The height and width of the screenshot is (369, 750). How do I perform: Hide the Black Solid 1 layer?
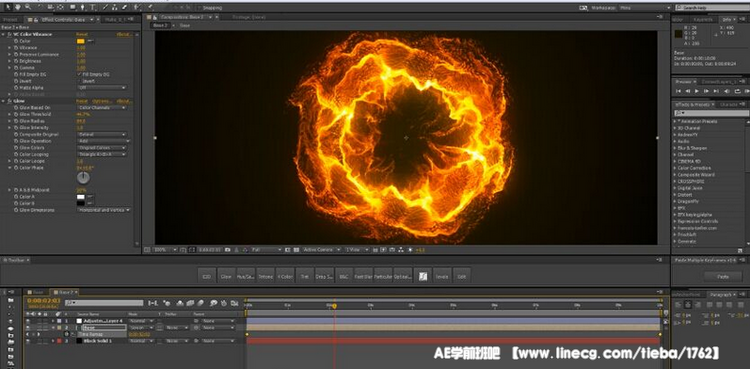[28, 341]
